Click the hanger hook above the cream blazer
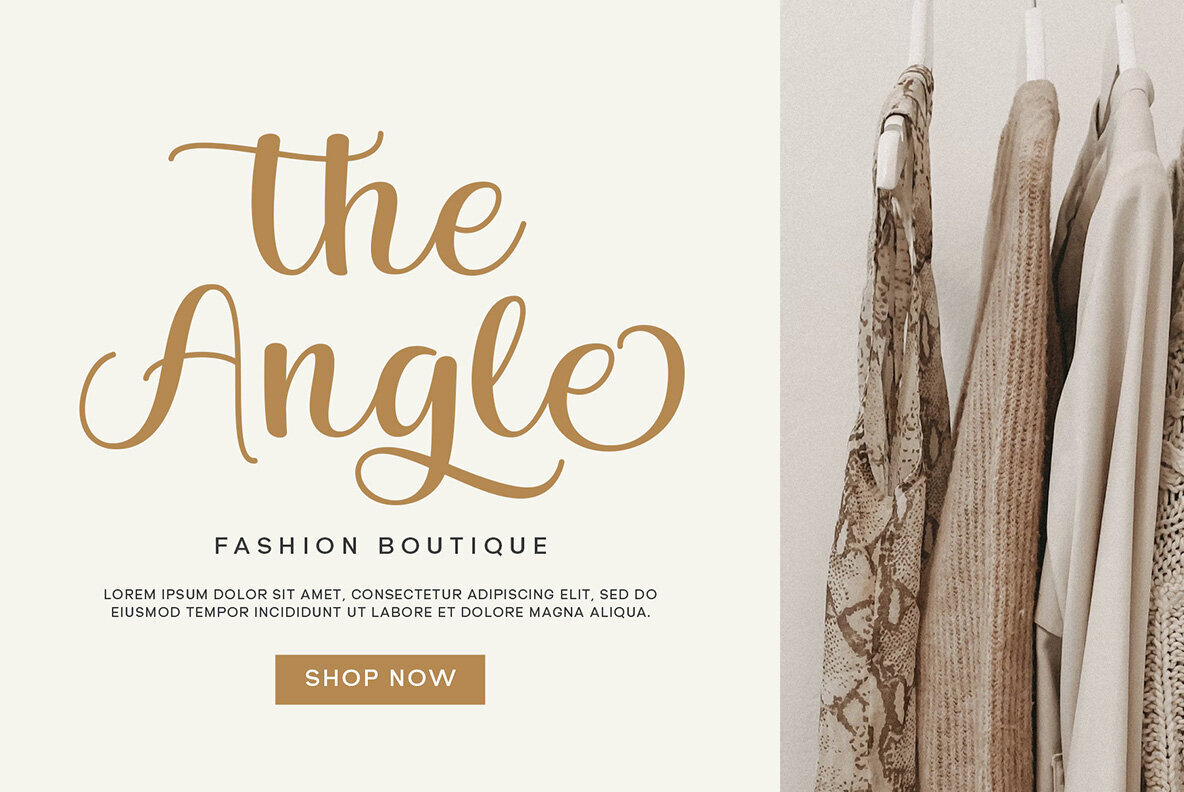 point(1126,34)
